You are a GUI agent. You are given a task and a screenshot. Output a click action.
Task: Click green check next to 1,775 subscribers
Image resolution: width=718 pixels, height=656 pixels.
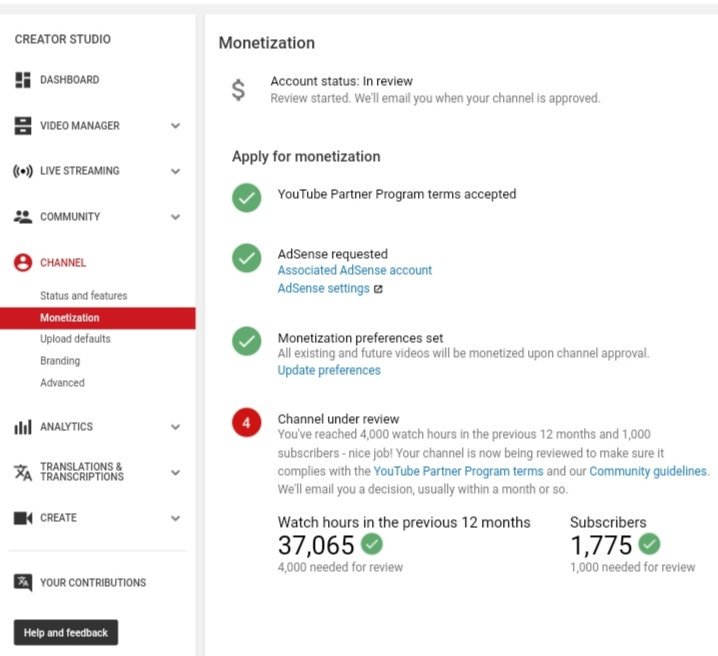(x=649, y=544)
